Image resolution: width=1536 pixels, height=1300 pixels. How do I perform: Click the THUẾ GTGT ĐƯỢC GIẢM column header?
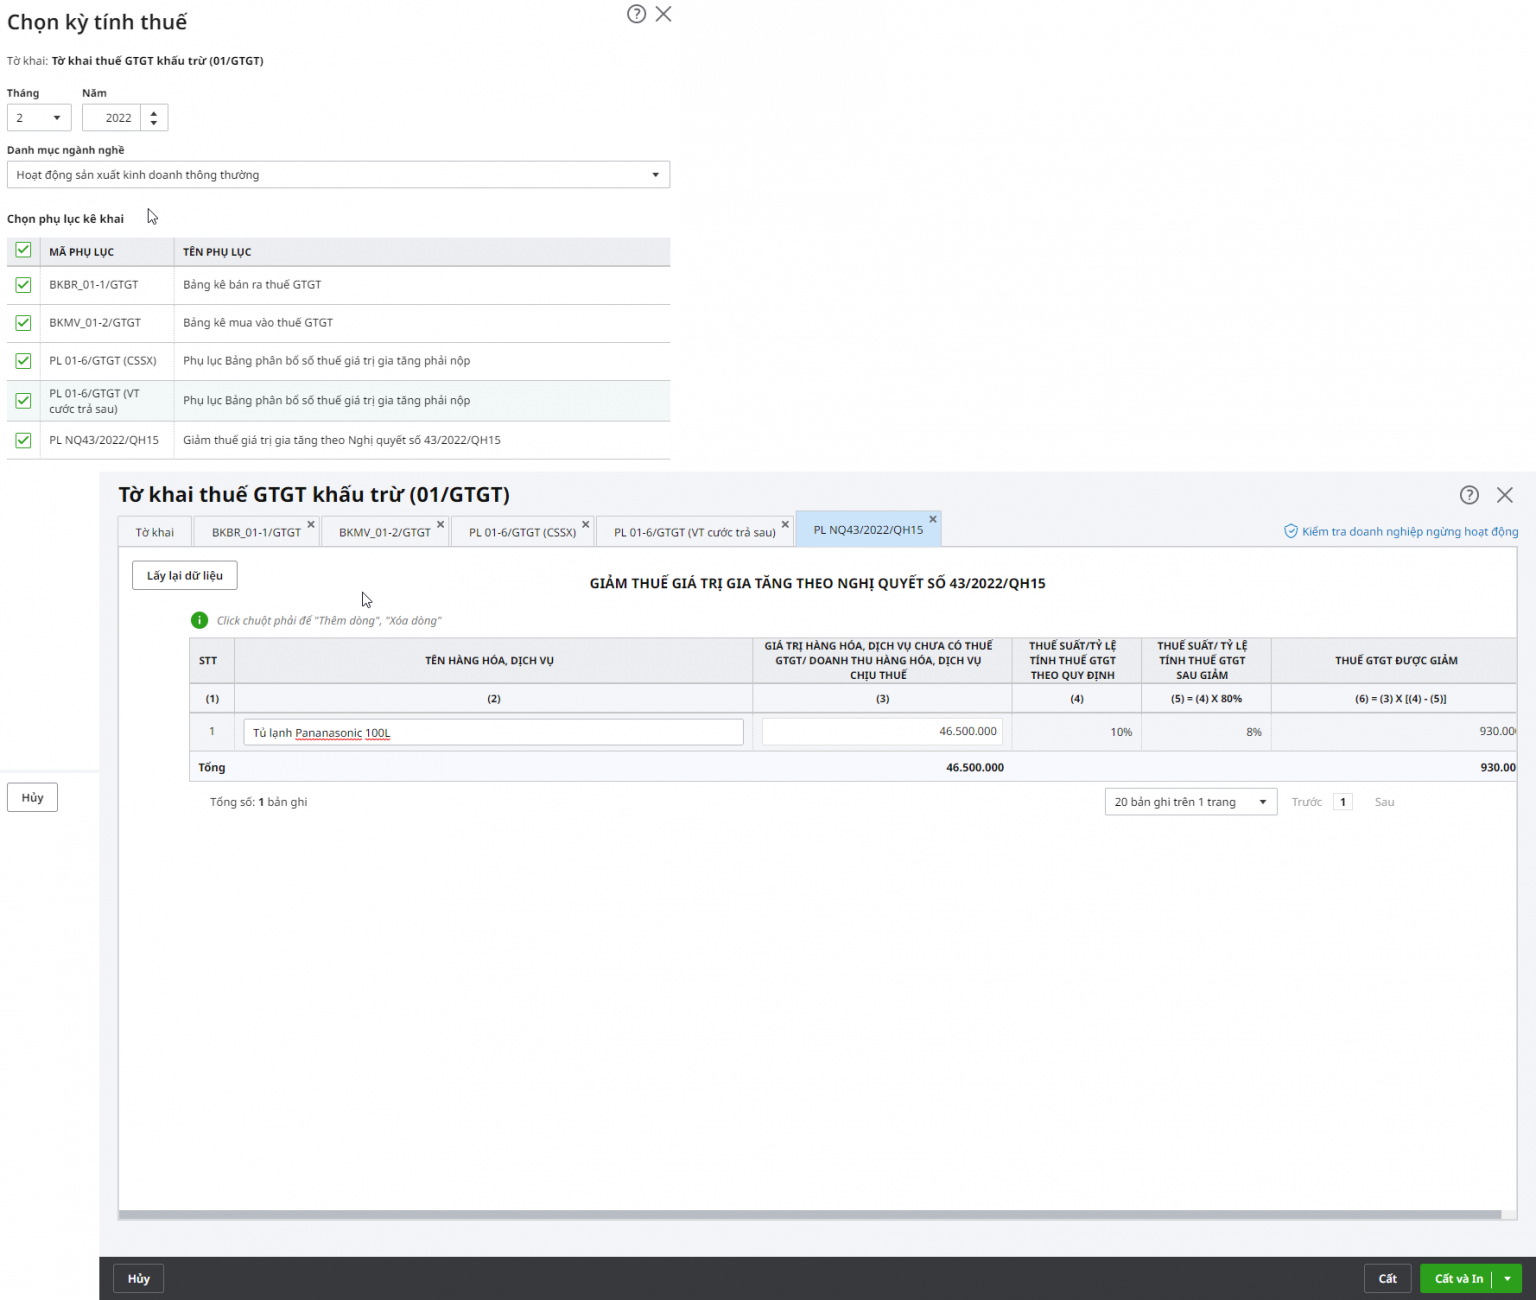1396,661
